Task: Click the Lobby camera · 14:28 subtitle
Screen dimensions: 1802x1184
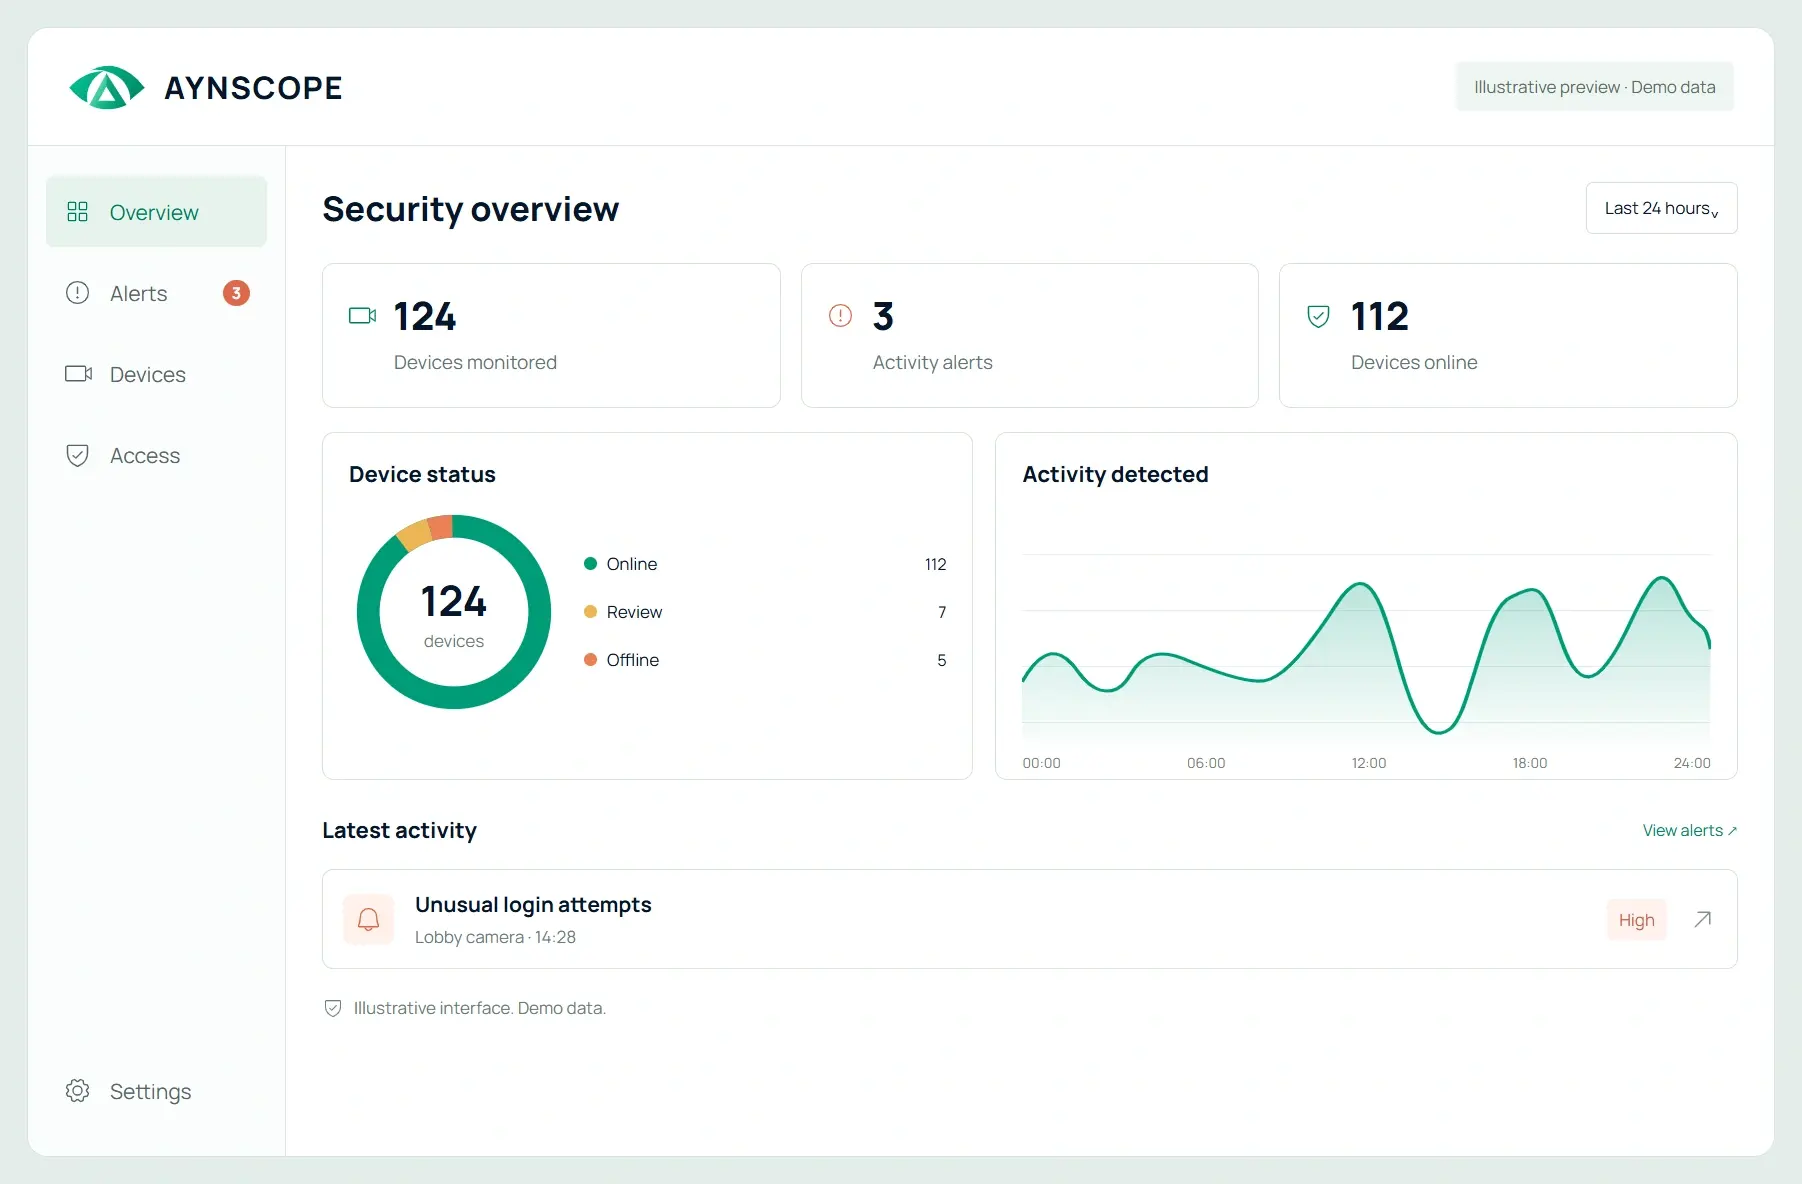Action: click(x=495, y=937)
